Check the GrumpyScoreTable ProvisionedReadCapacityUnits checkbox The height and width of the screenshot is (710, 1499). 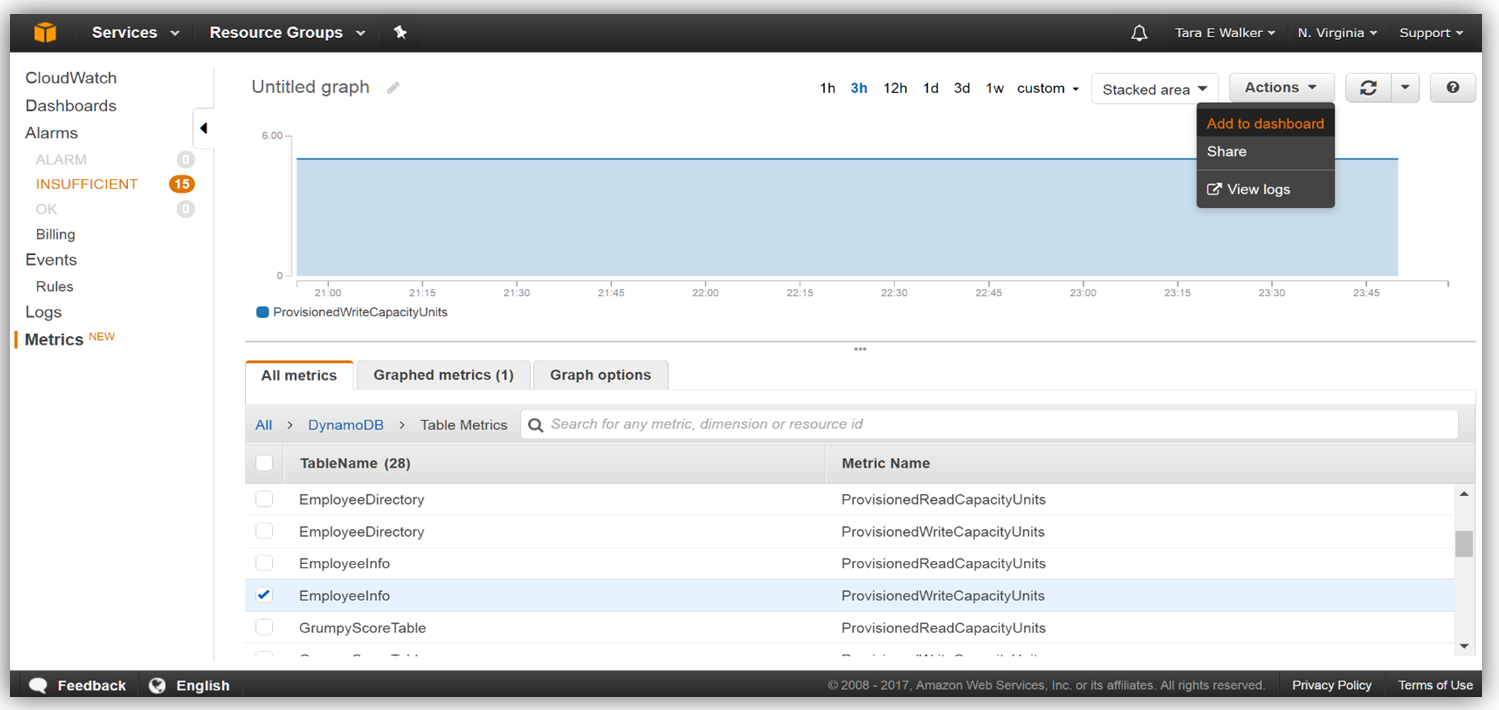click(264, 627)
